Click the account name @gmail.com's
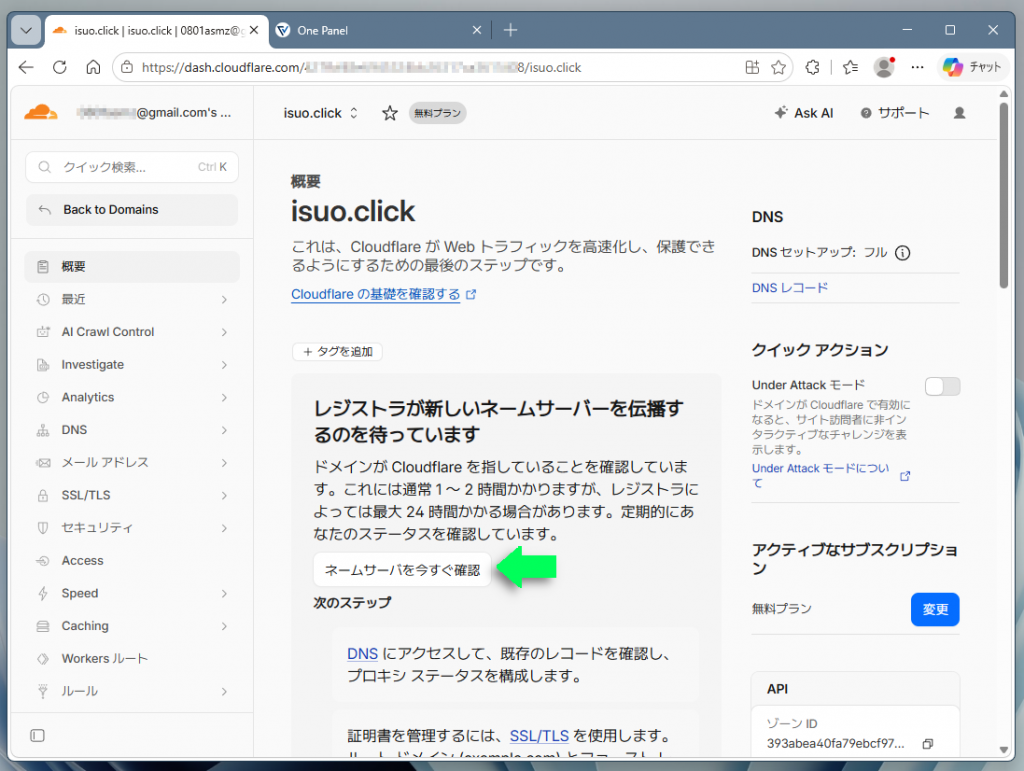This screenshot has height=771, width=1024. pyautogui.click(x=153, y=112)
